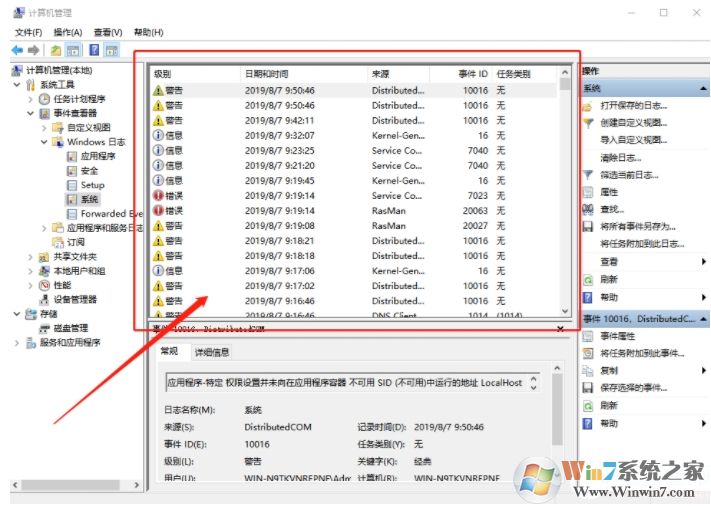
Task: Sort by 日期和时间 column header
Action: tap(303, 74)
